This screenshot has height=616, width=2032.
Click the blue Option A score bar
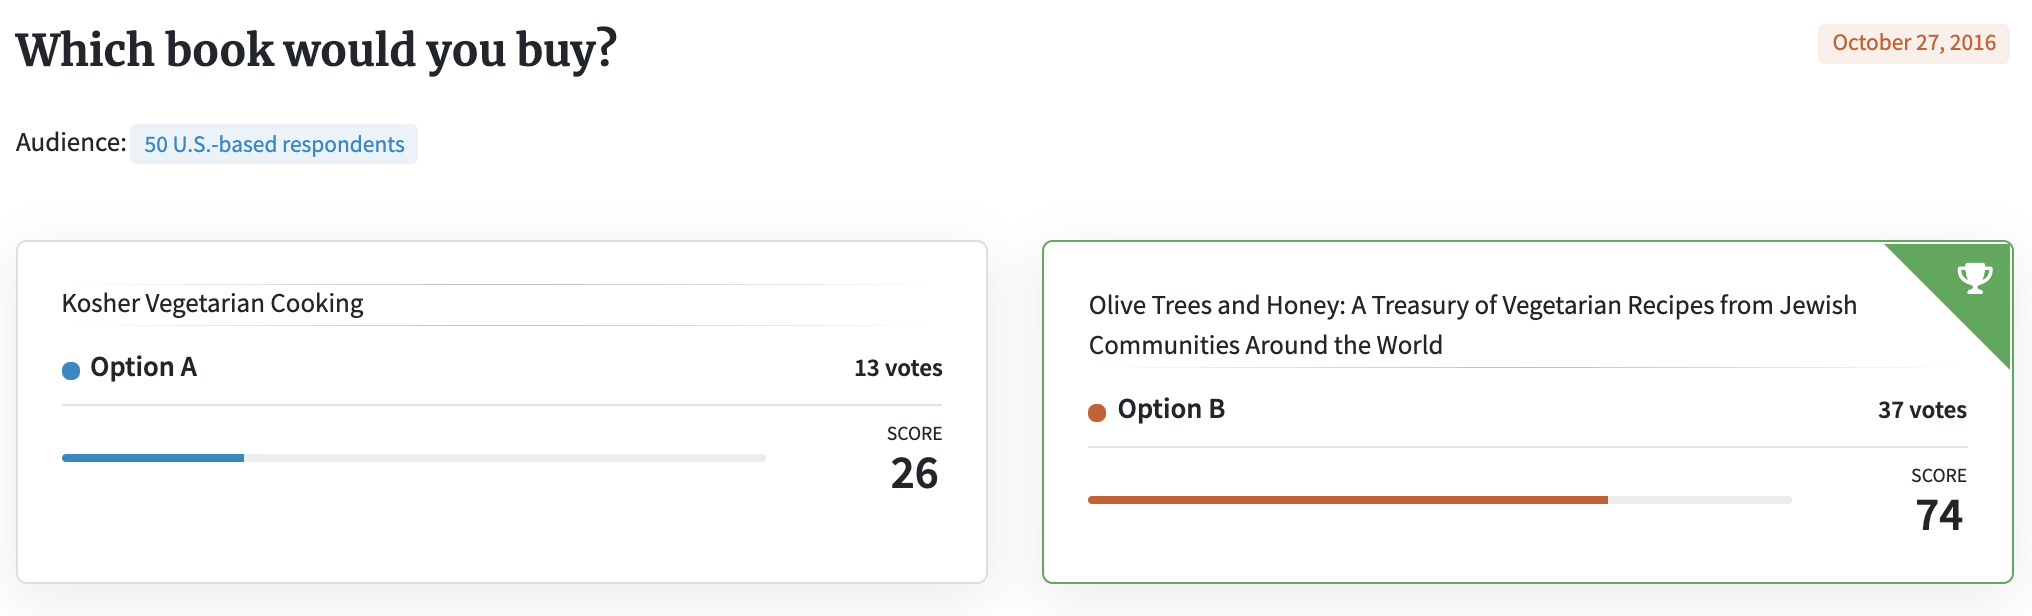[153, 458]
